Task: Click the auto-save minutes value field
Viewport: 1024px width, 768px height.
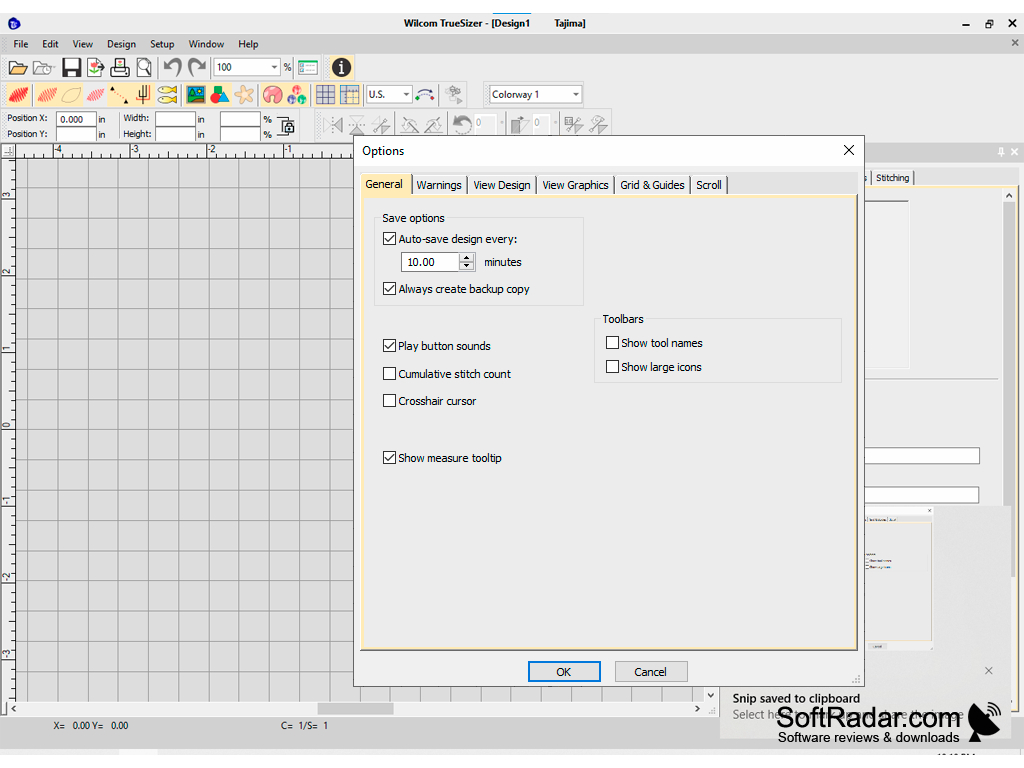Action: [430, 262]
